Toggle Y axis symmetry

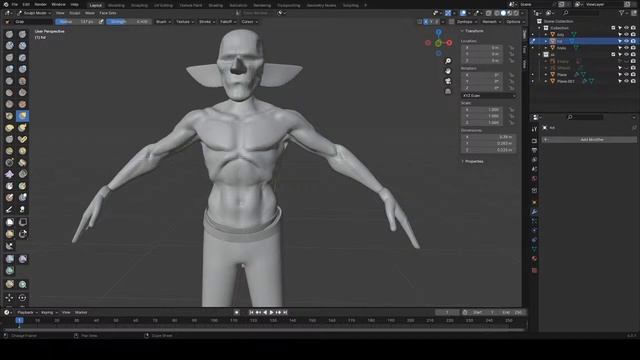[x=431, y=22]
